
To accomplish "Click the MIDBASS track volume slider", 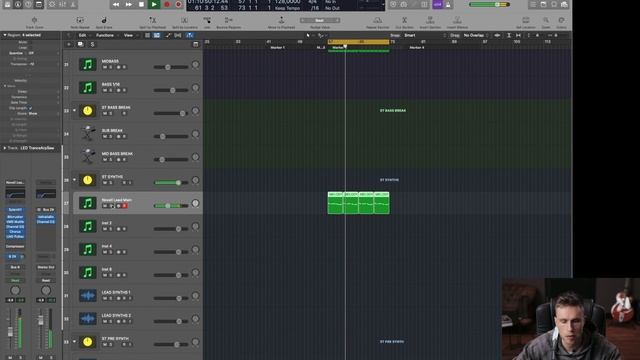I will 171,67.
